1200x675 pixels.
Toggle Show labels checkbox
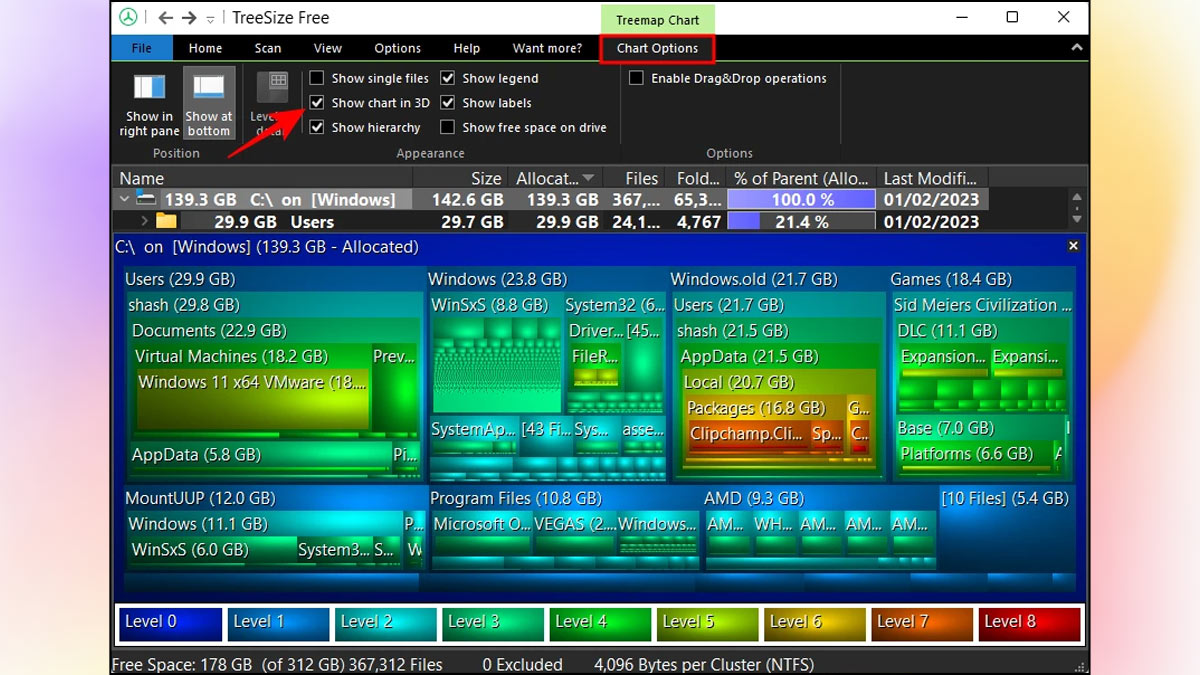(448, 103)
